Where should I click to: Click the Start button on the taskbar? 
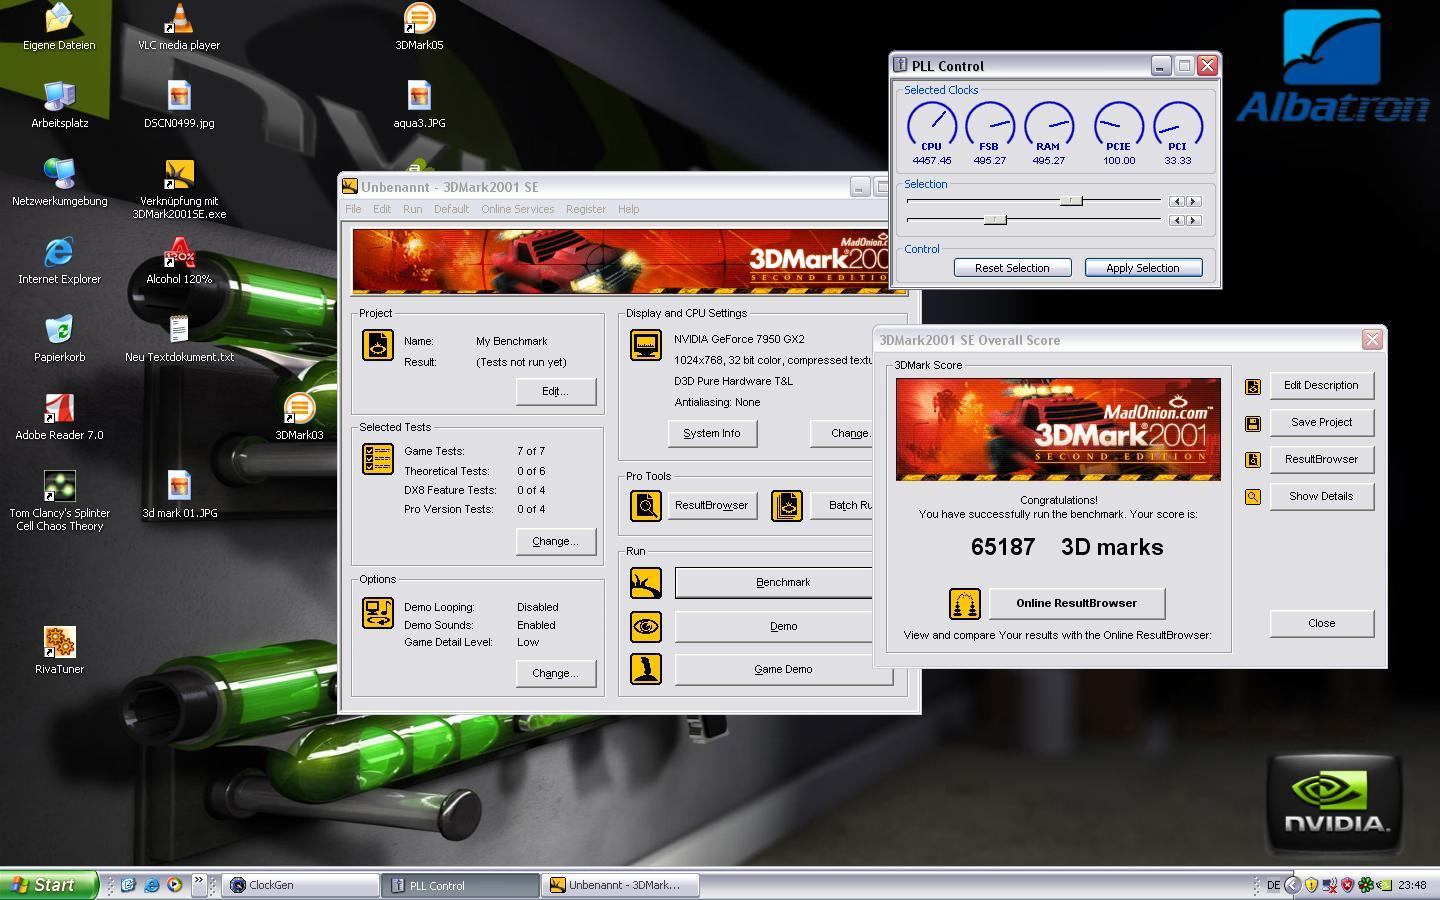pyautogui.click(x=49, y=885)
